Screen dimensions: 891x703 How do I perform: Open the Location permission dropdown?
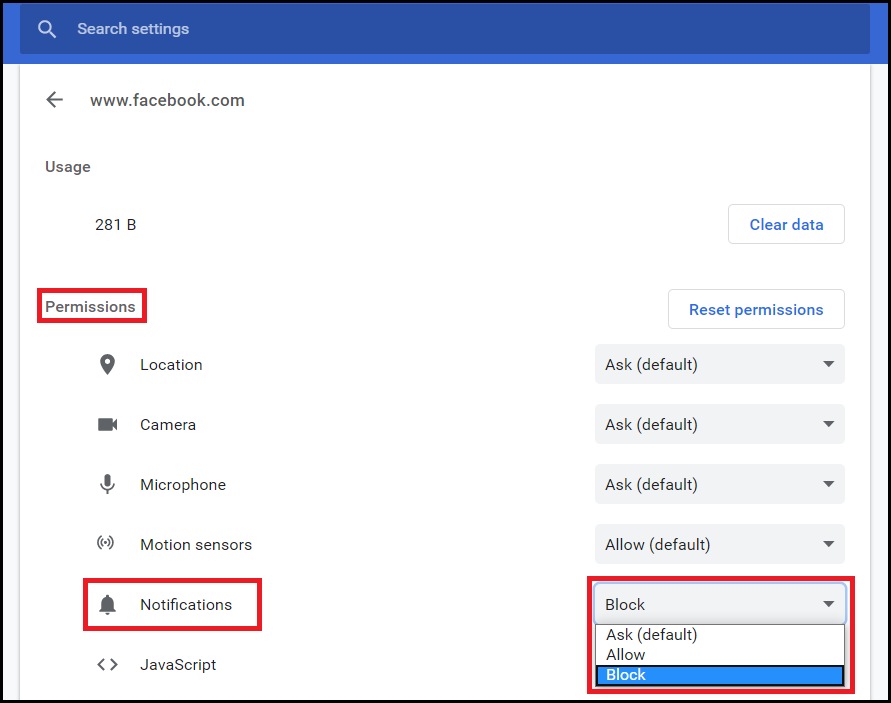[x=719, y=365]
